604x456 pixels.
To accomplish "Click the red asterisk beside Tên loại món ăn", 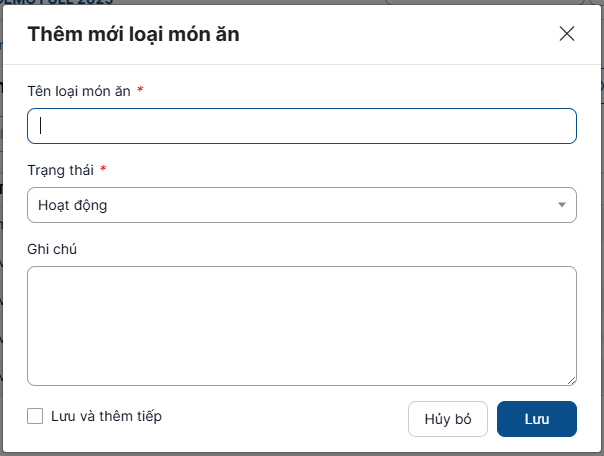I will pos(140,91).
